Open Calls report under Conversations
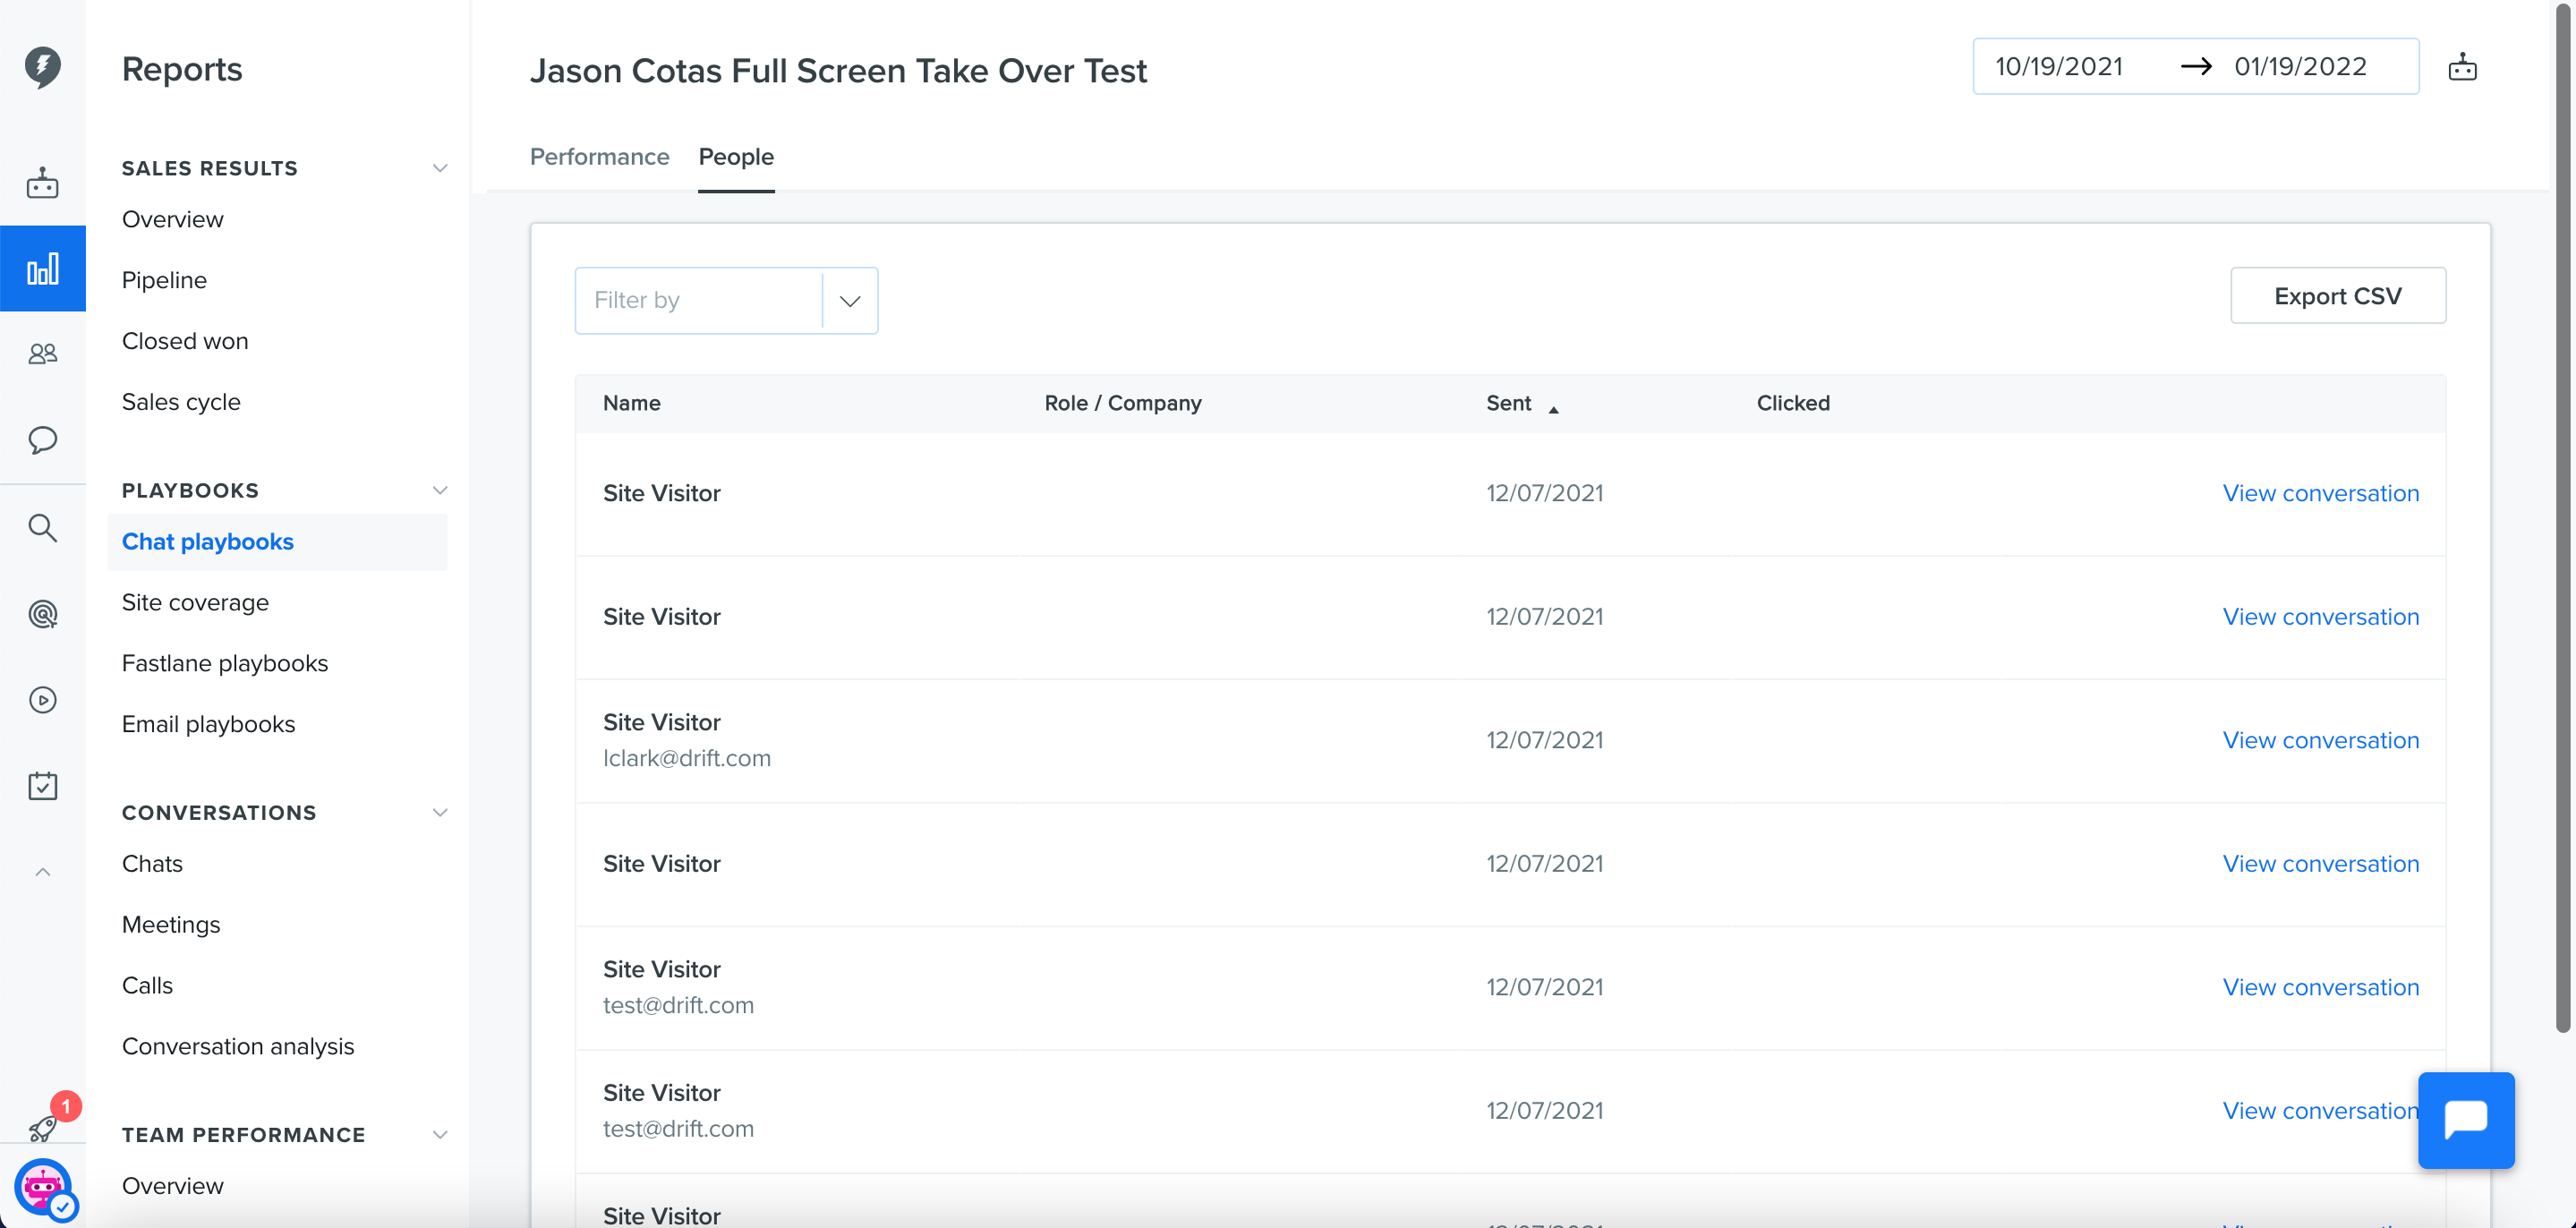Image resolution: width=2576 pixels, height=1228 pixels. click(147, 985)
